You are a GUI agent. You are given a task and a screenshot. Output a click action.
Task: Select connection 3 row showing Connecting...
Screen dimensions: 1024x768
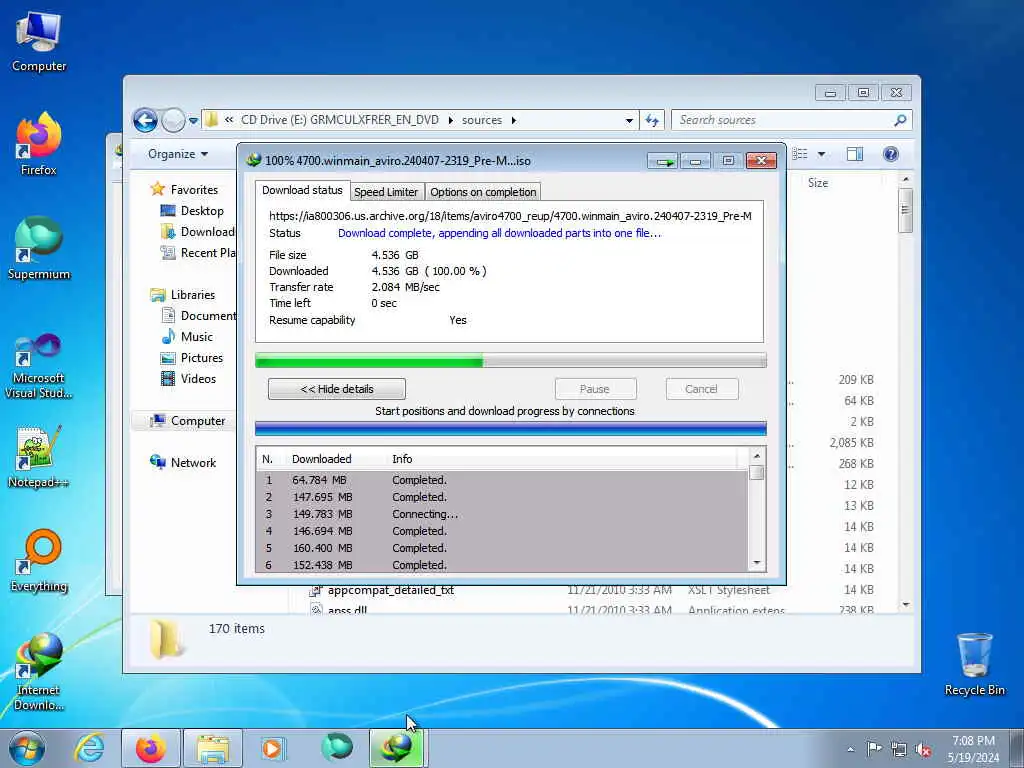(502, 514)
